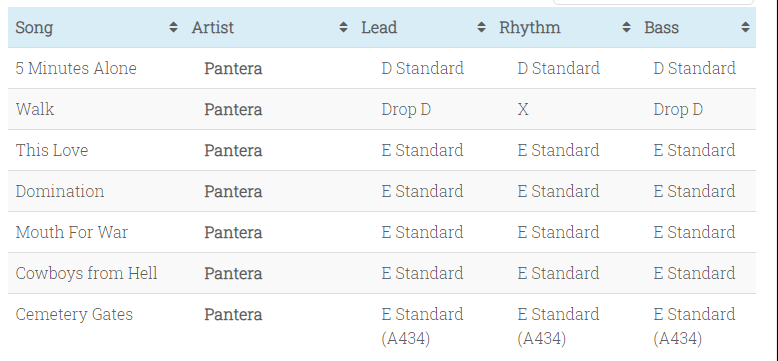
Task: Select the Bass column header label
Action: tap(661, 27)
